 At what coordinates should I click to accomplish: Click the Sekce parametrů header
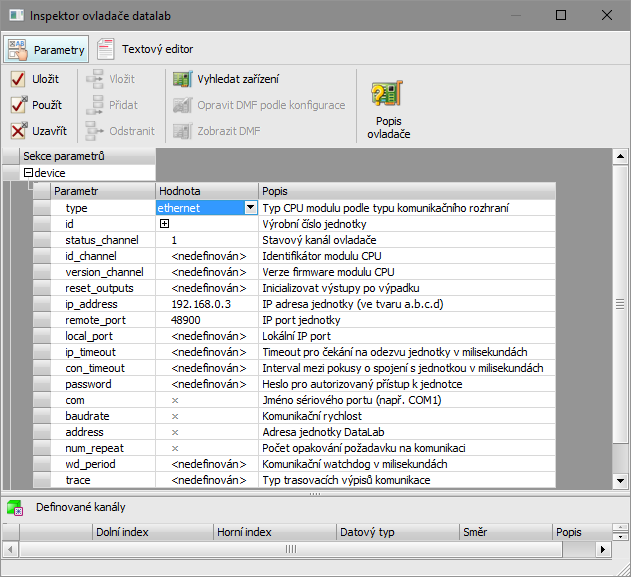click(87, 156)
